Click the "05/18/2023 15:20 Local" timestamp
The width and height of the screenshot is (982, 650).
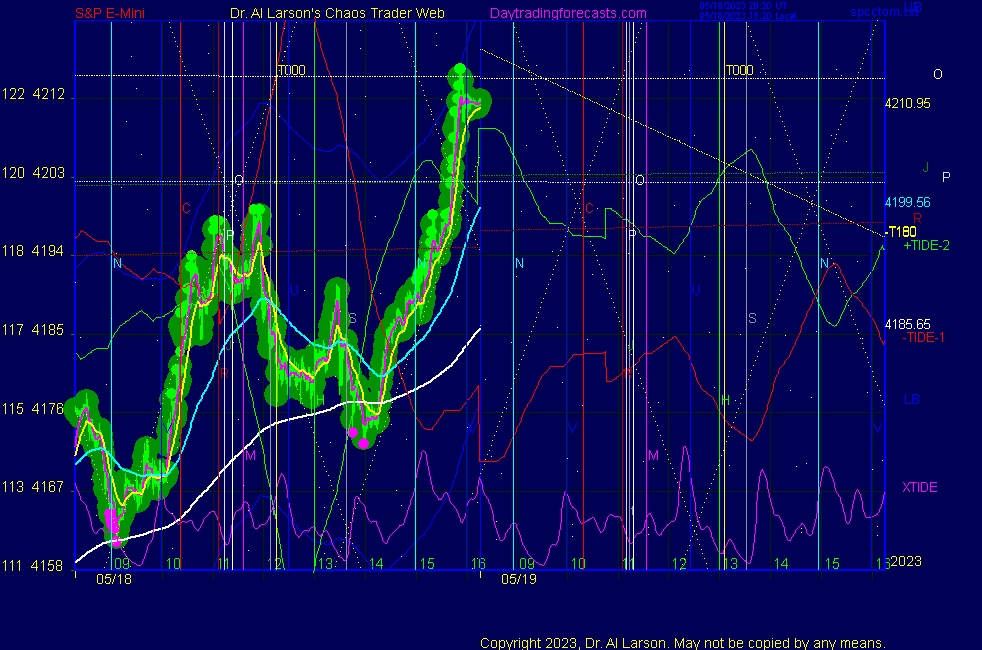(748, 16)
